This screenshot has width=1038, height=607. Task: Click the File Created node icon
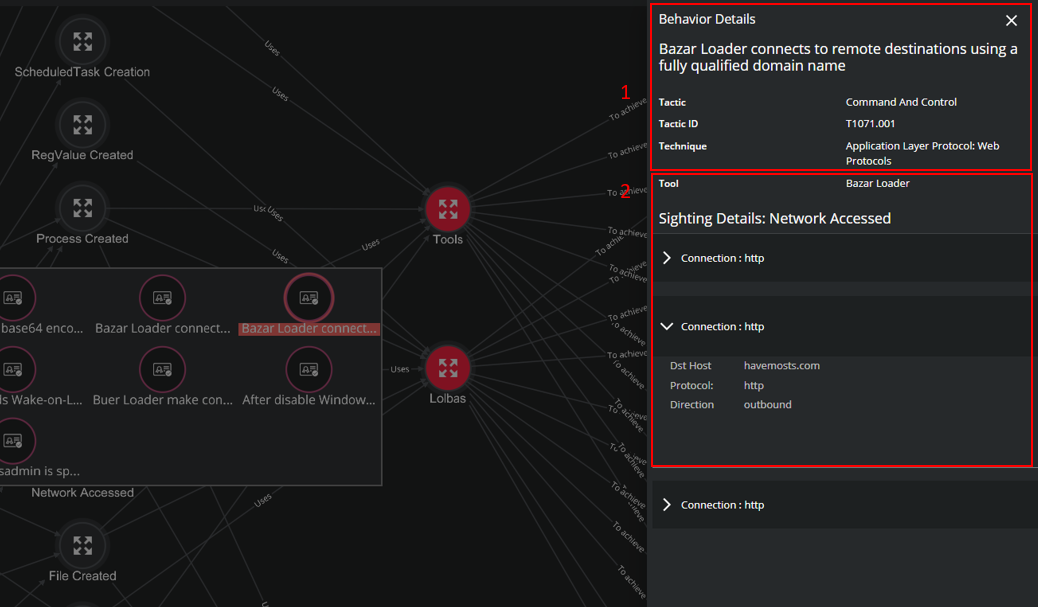click(82, 545)
